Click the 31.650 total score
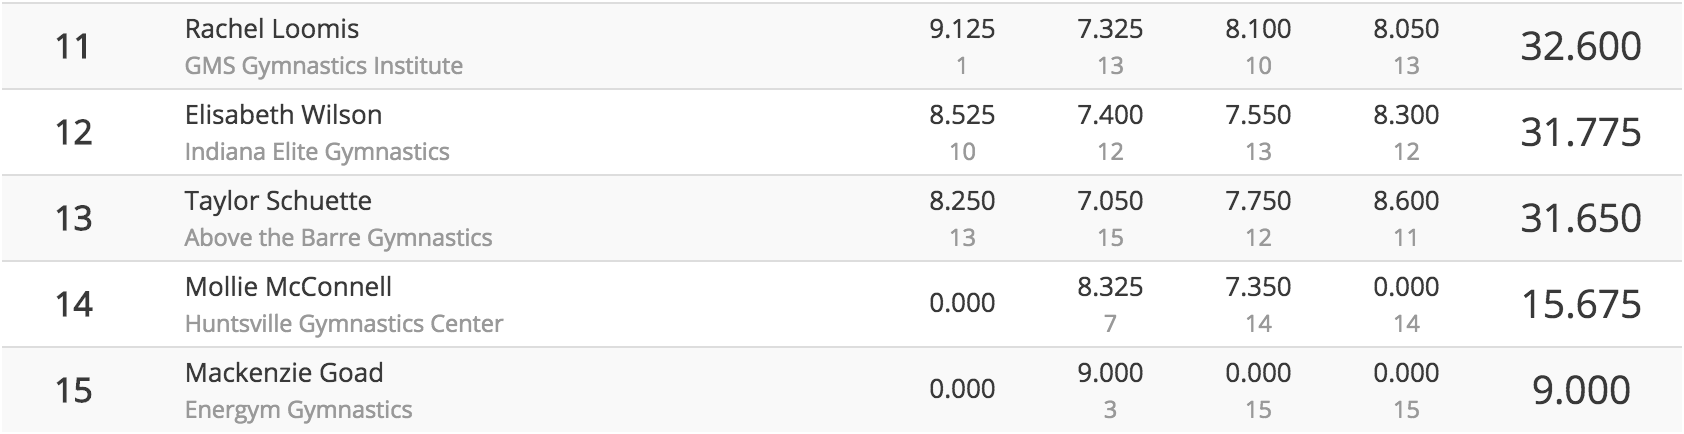The width and height of the screenshot is (1684, 434). coord(1581,219)
